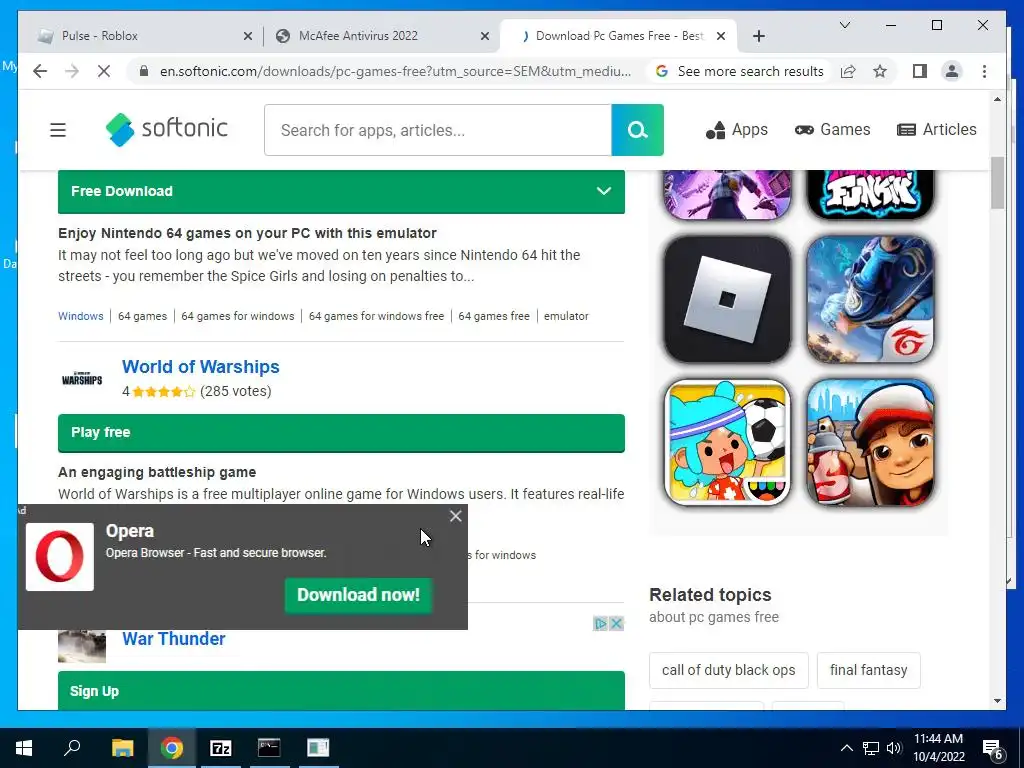Click the teal search magnifier button
Image resolution: width=1024 pixels, height=768 pixels.
(637, 130)
